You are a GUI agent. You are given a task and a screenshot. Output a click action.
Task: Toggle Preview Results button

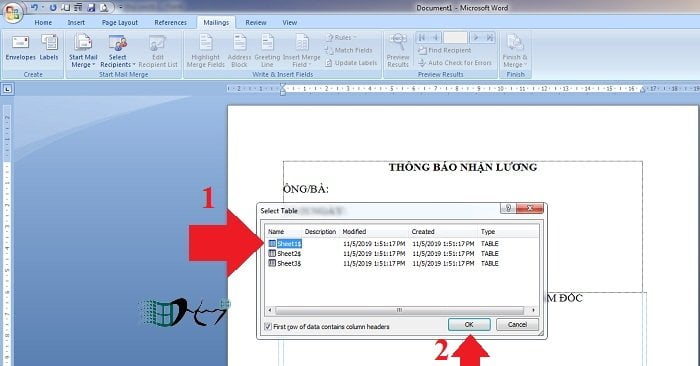pos(398,51)
